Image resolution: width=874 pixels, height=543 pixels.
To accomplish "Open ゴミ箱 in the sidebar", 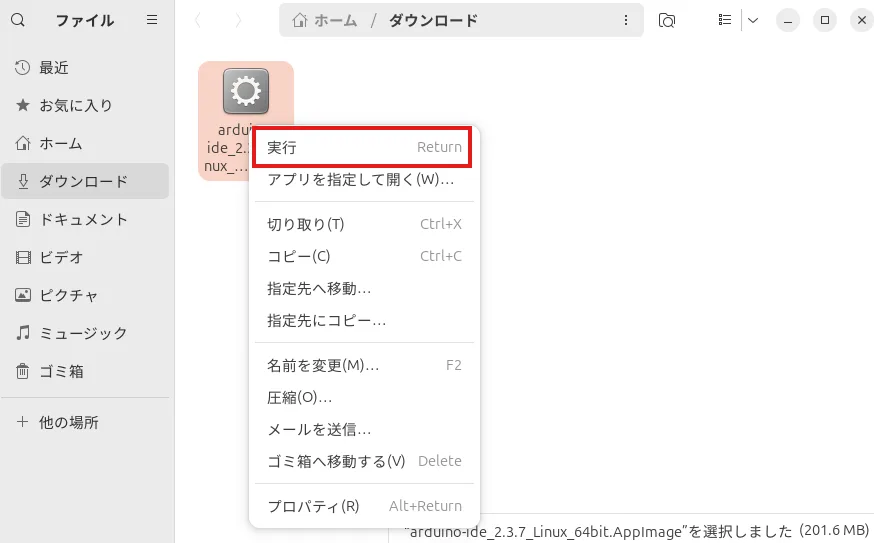I will click(x=61, y=371).
